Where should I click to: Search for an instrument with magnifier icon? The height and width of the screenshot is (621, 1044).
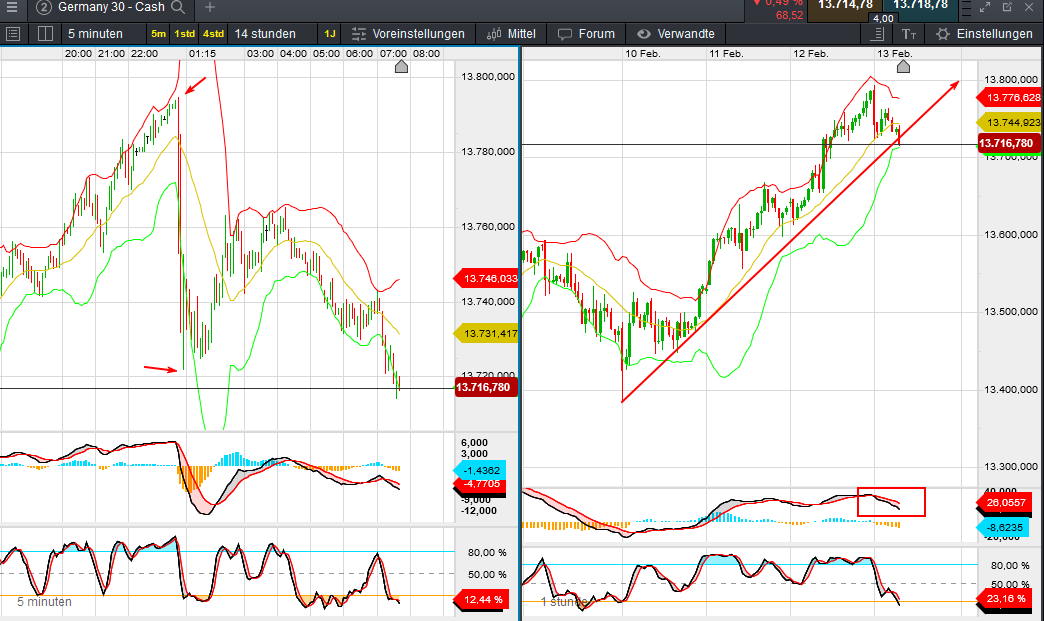[178, 7]
